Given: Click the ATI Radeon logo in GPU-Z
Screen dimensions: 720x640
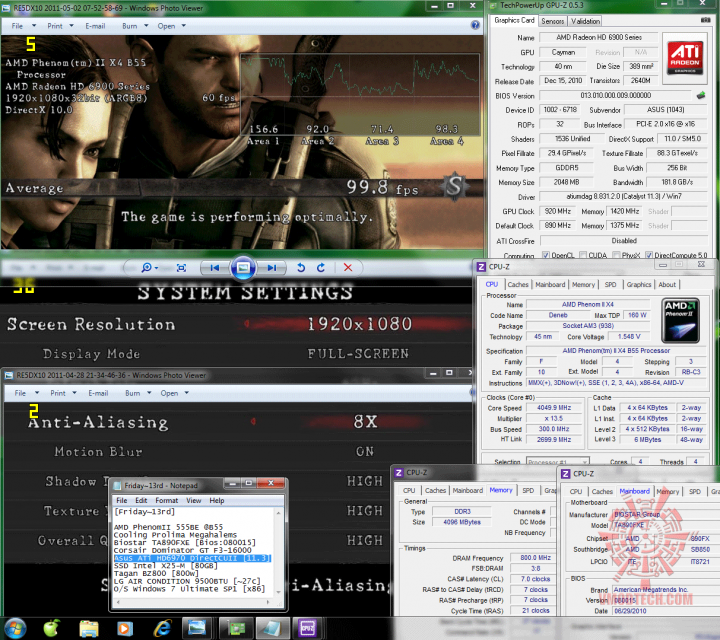Looking at the screenshot, I should tap(685, 57).
